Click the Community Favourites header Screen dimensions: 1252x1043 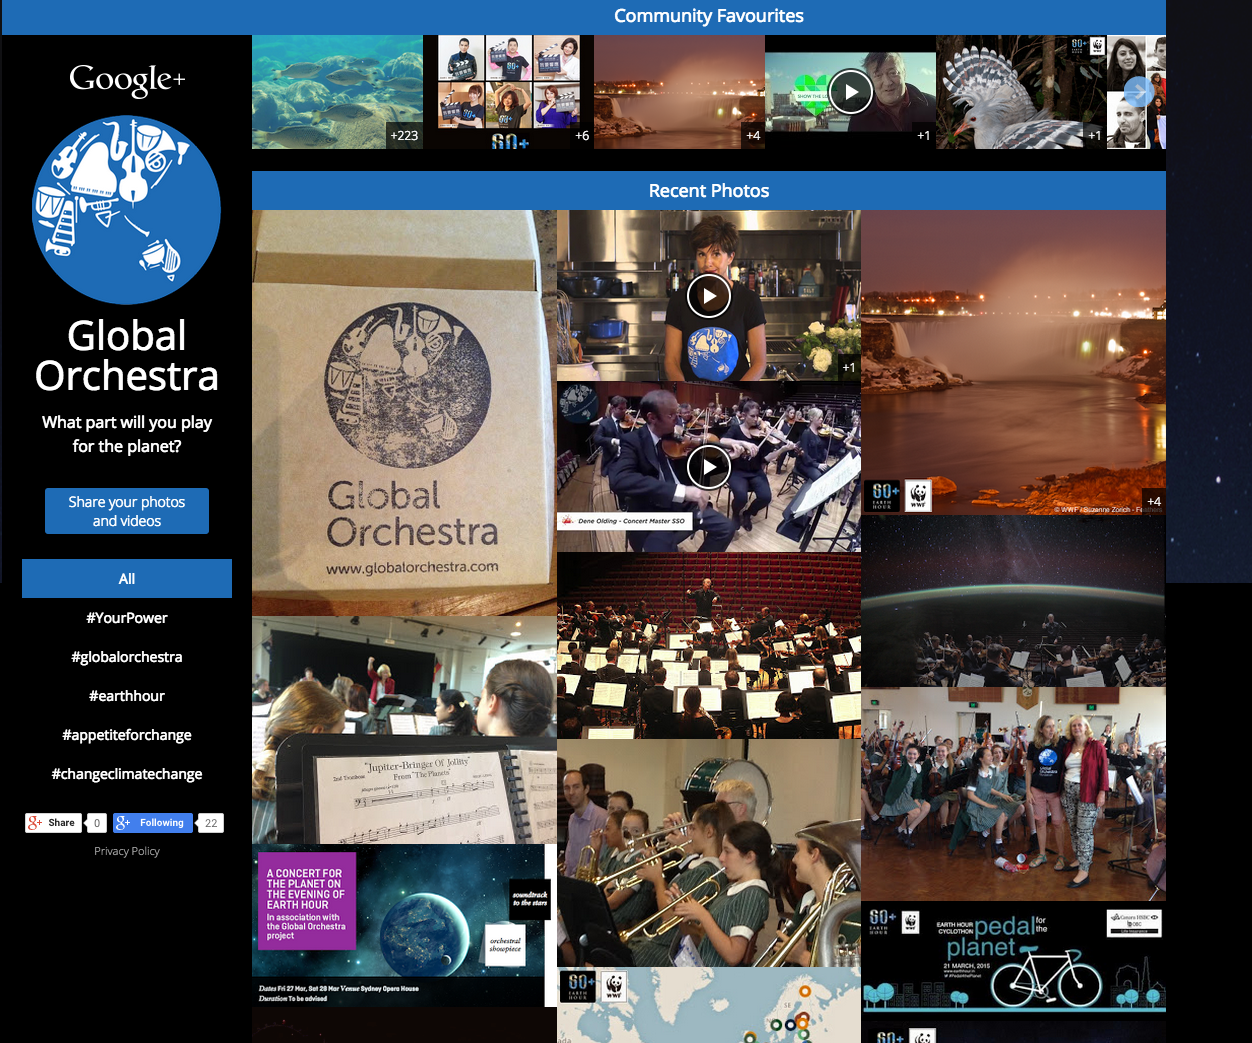pos(709,16)
